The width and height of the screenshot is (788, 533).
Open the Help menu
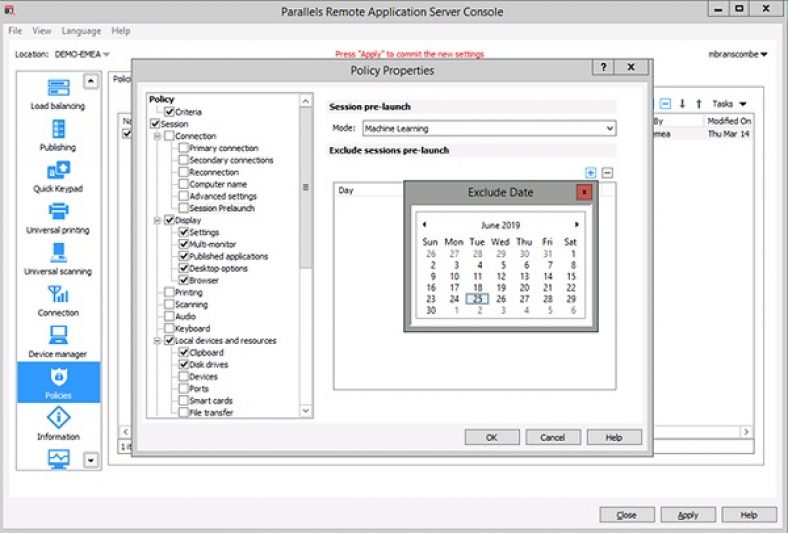pyautogui.click(x=121, y=31)
